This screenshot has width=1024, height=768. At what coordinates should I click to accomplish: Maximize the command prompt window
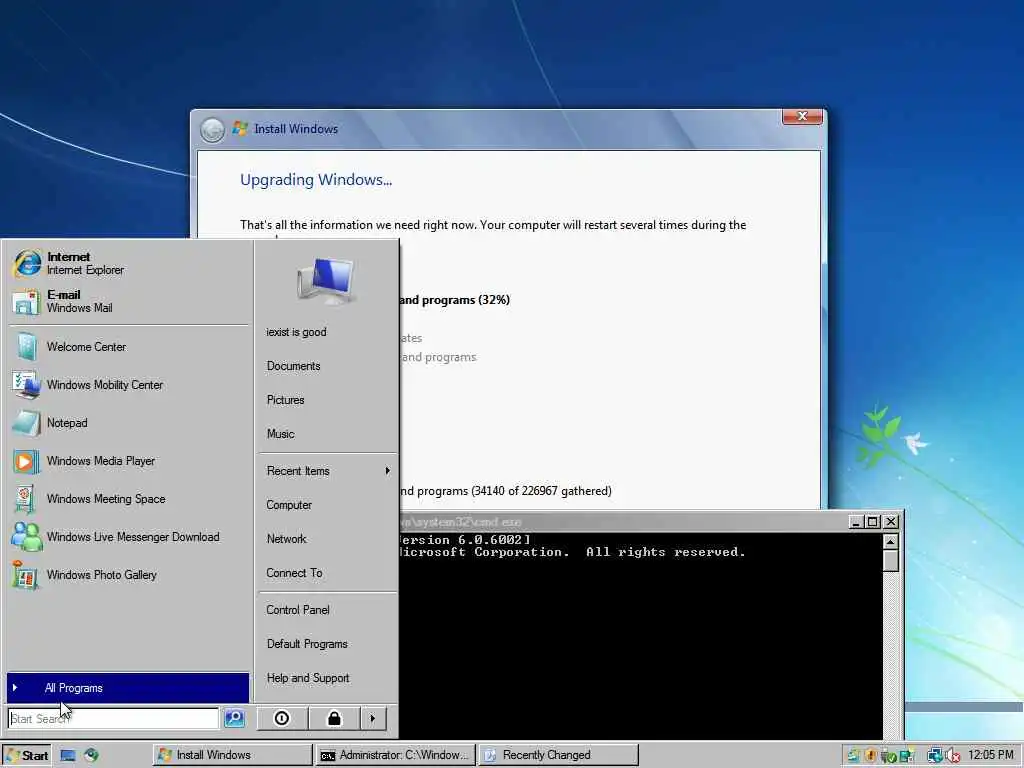tap(872, 521)
